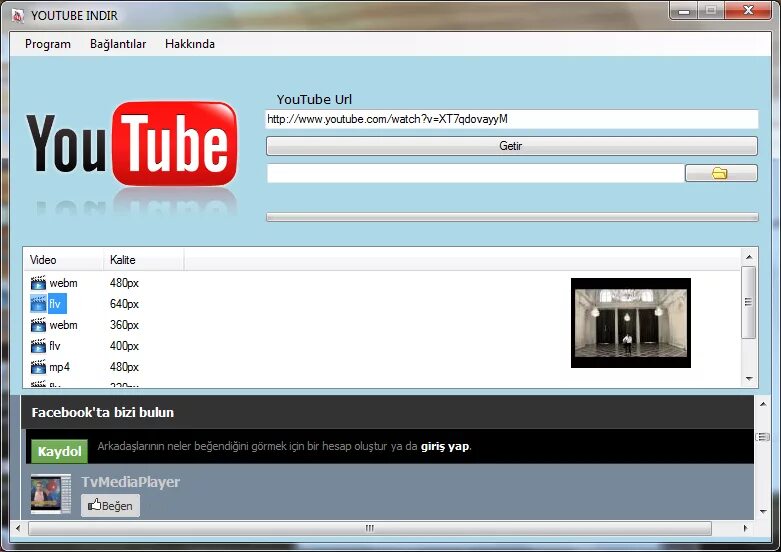This screenshot has height=552, width=781.
Task: Minimize the YOUTUBE INDIR window
Action: click(x=684, y=10)
